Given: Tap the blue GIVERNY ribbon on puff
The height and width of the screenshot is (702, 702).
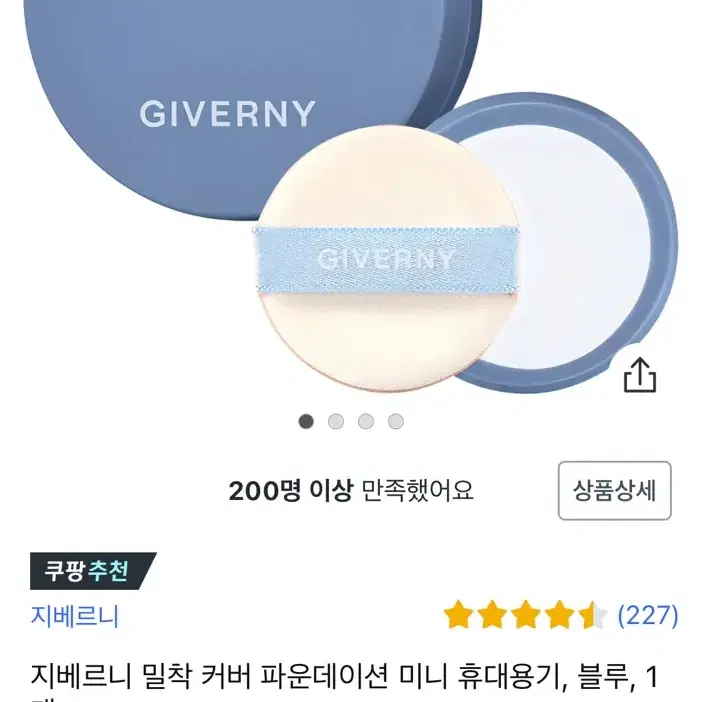Looking at the screenshot, I should click(x=387, y=260).
